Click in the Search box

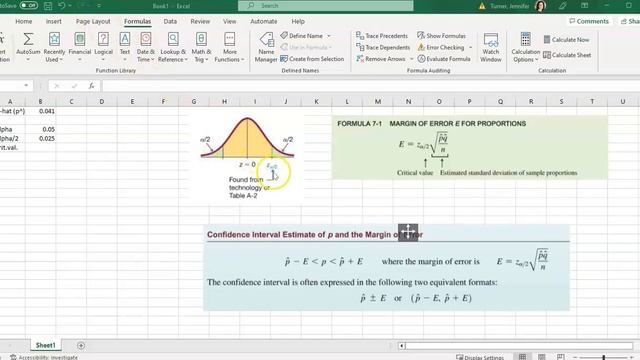(326, 6)
